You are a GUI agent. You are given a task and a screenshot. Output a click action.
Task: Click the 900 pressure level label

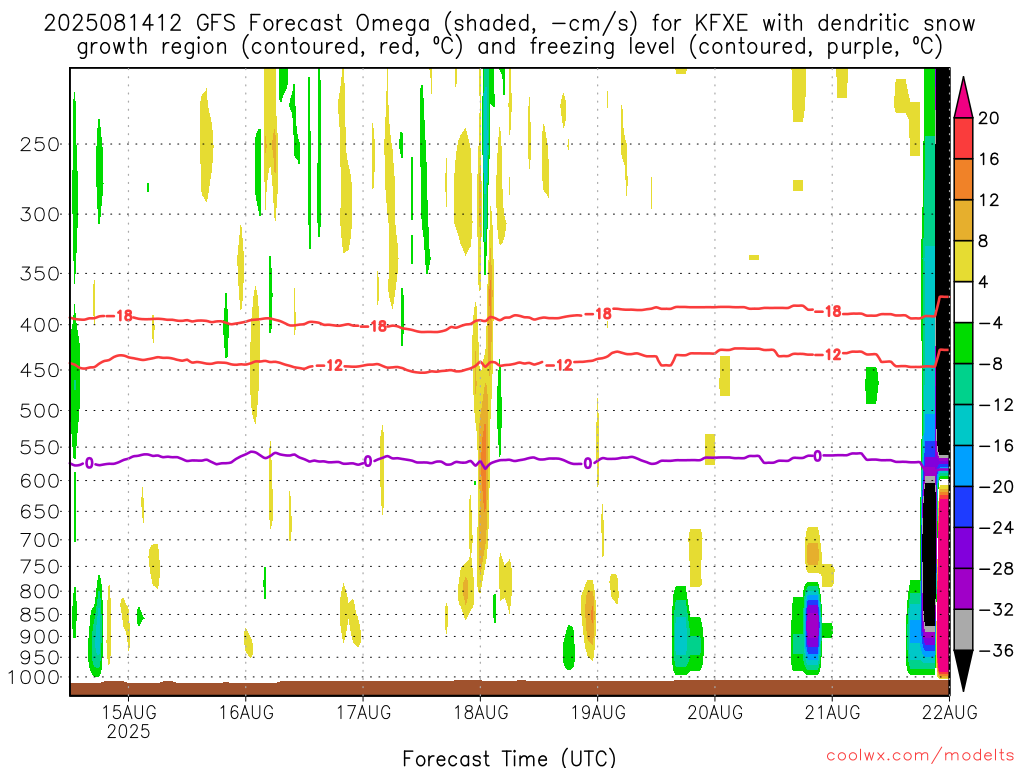(40, 636)
